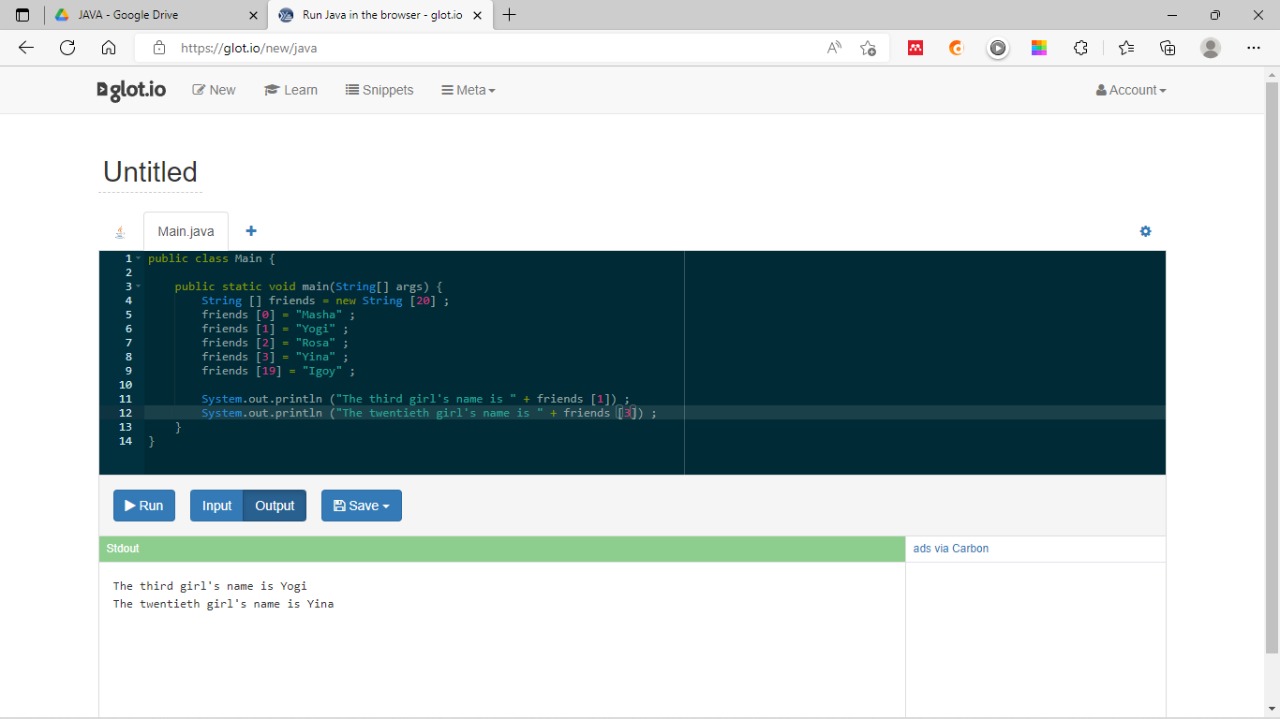1280x719 pixels.
Task: Collapse the main method fold on line 3
Action: coord(139,287)
